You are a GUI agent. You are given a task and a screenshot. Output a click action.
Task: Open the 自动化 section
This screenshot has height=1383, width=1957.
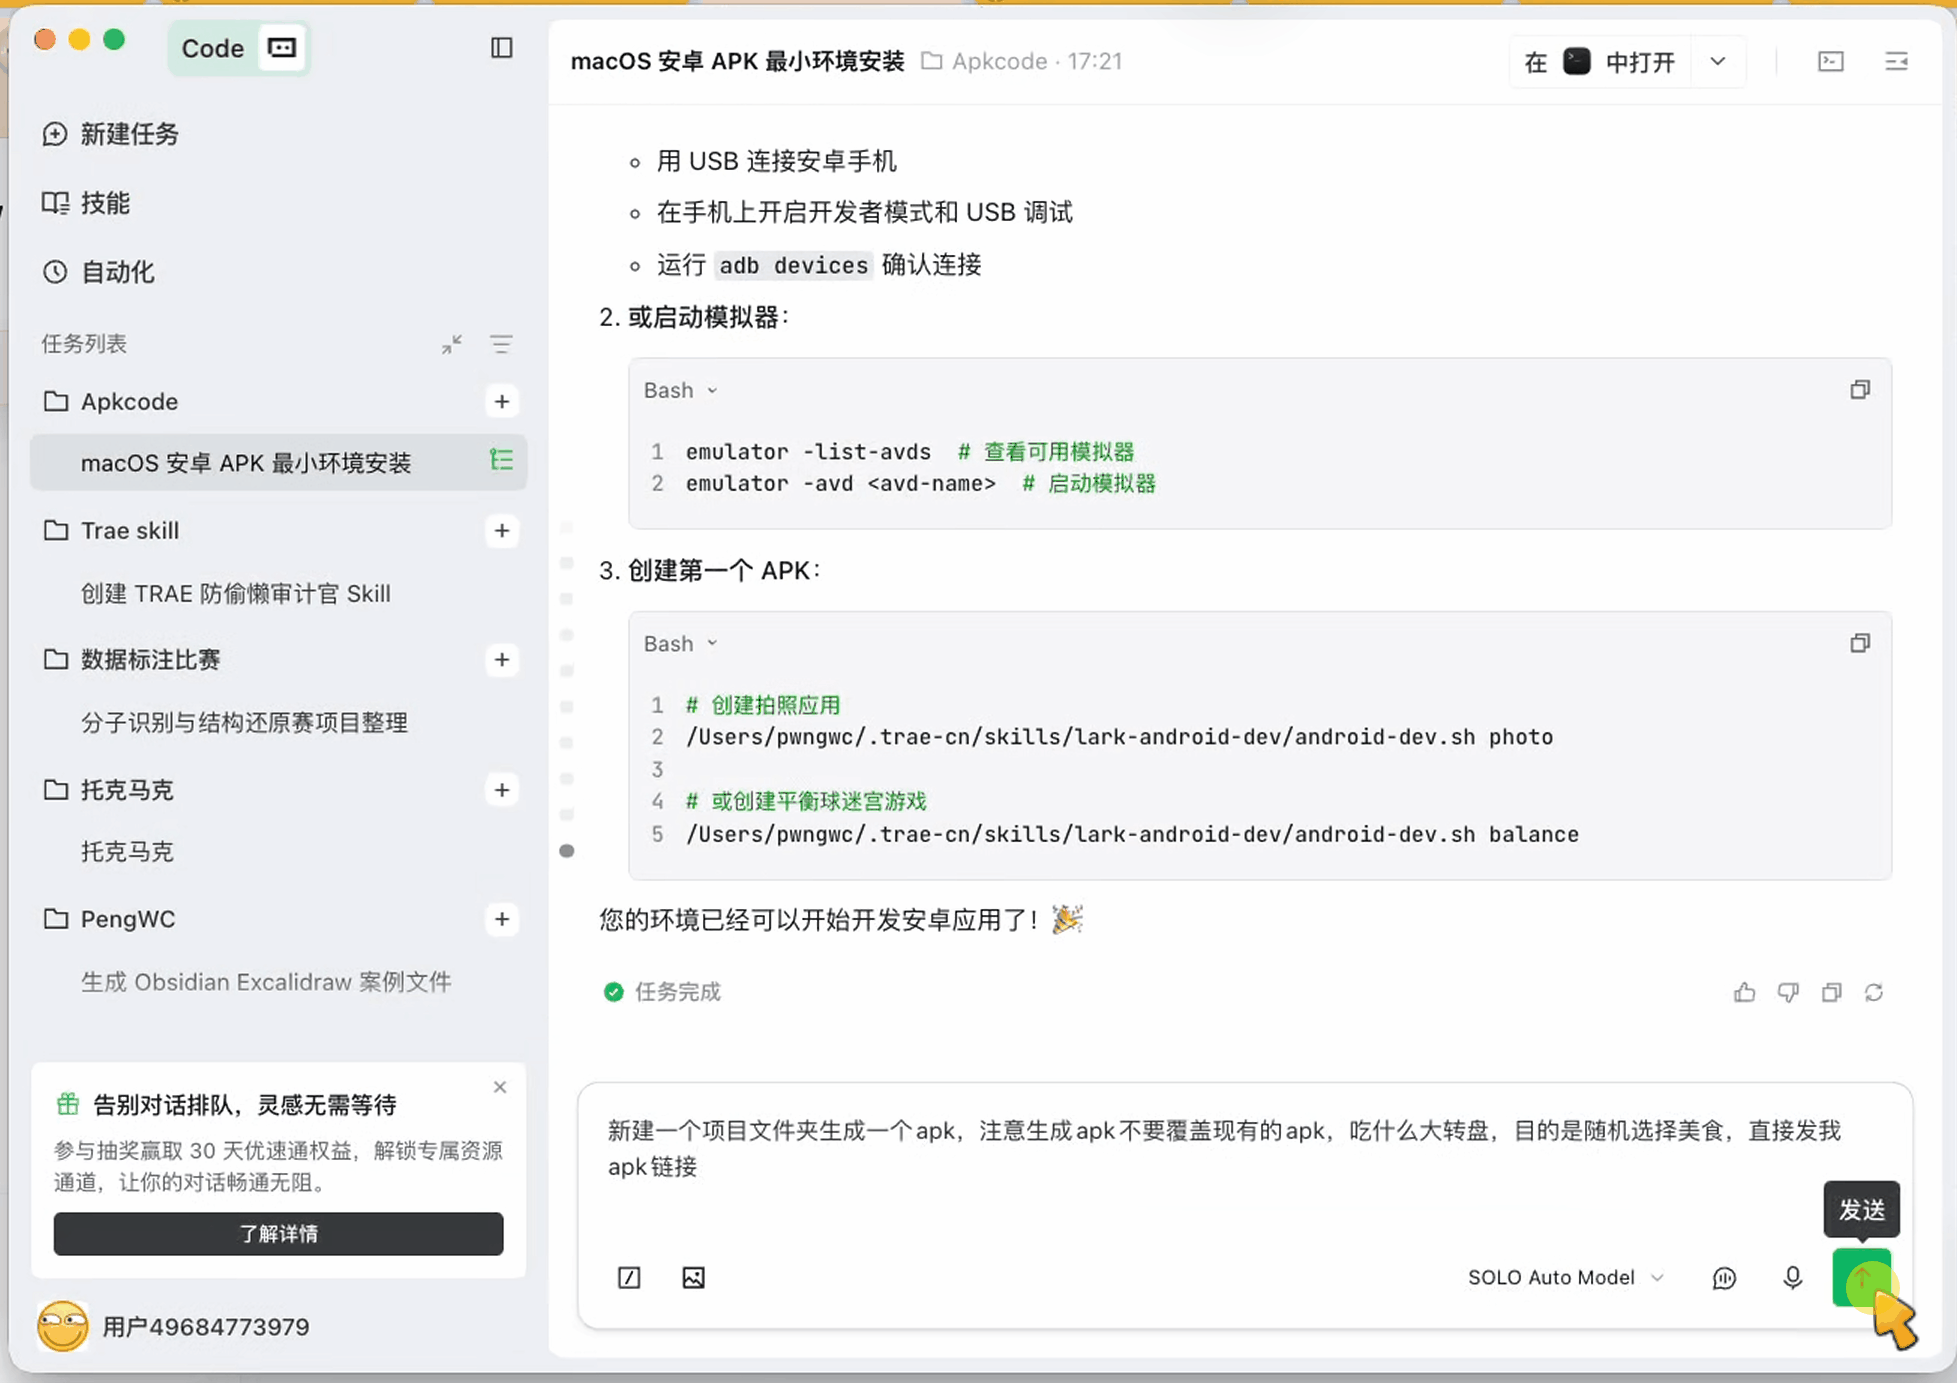98,272
